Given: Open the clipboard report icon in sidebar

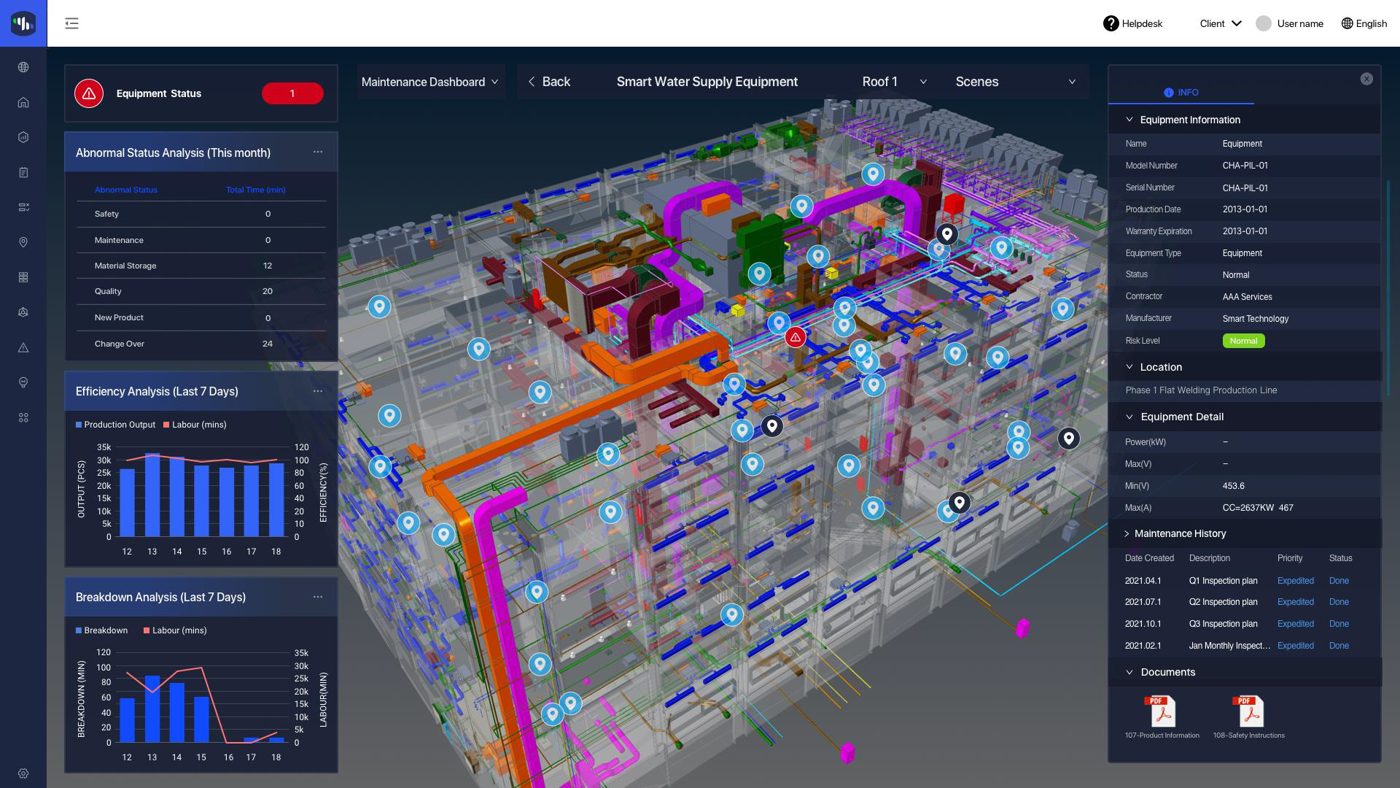Looking at the screenshot, I should click(23, 172).
